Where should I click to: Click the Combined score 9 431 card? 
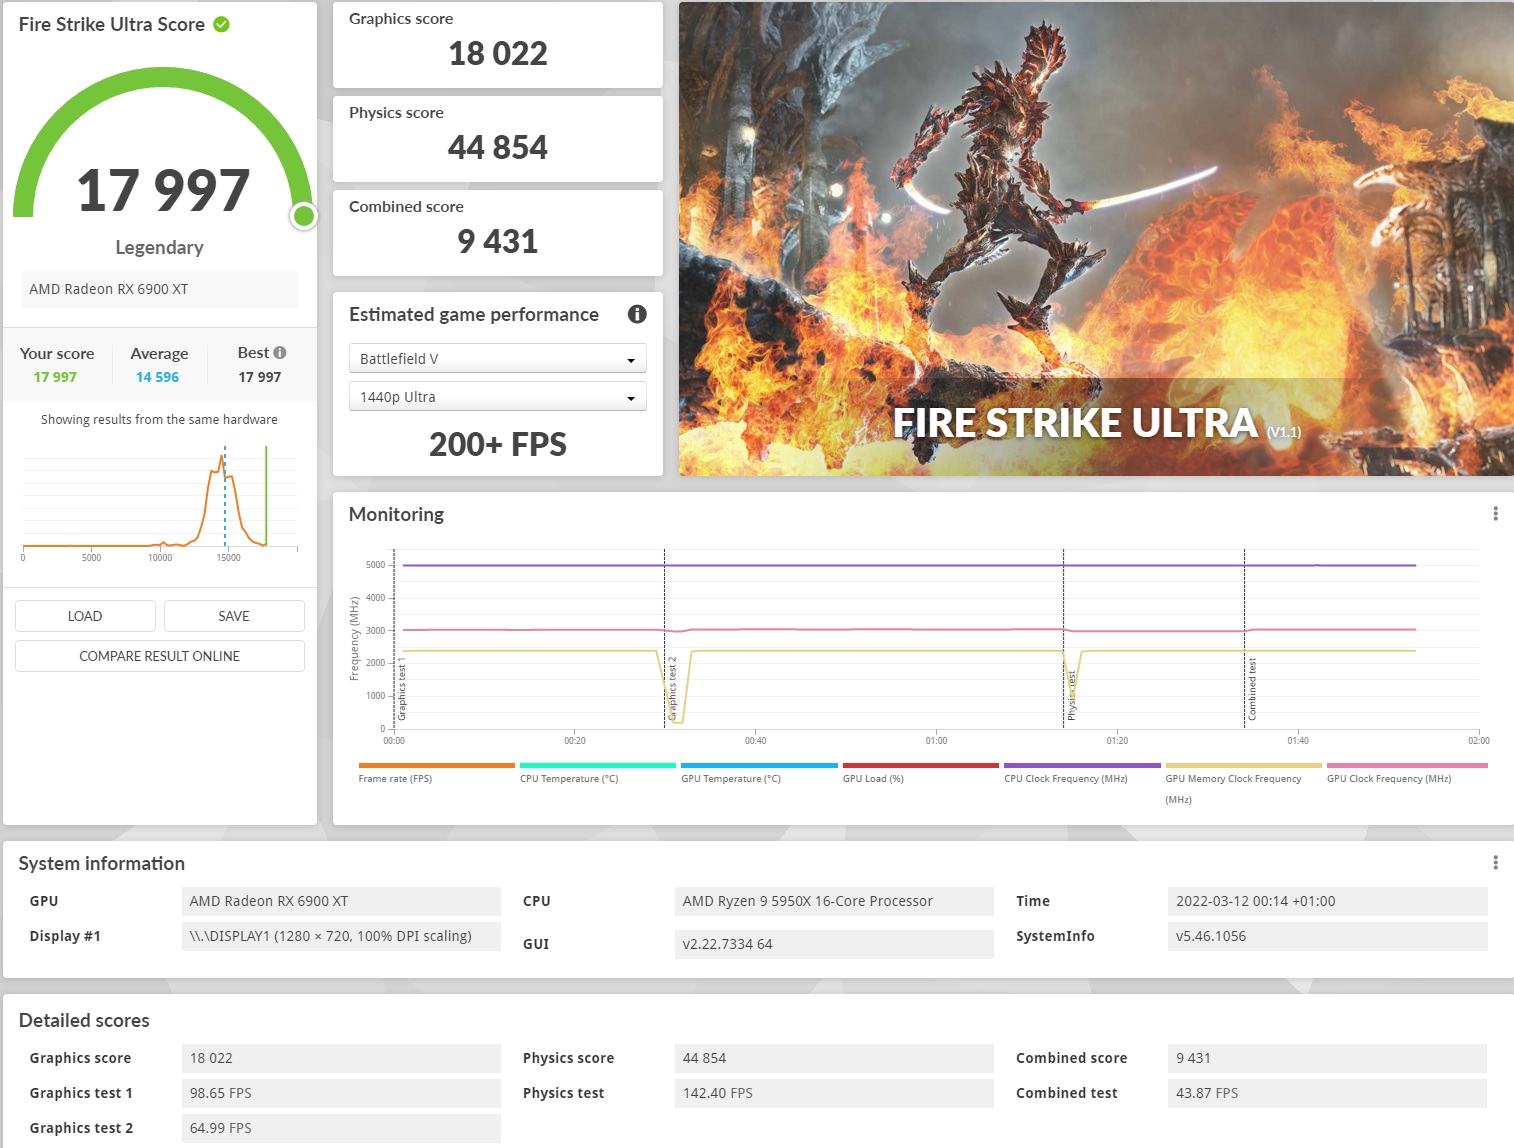click(498, 233)
